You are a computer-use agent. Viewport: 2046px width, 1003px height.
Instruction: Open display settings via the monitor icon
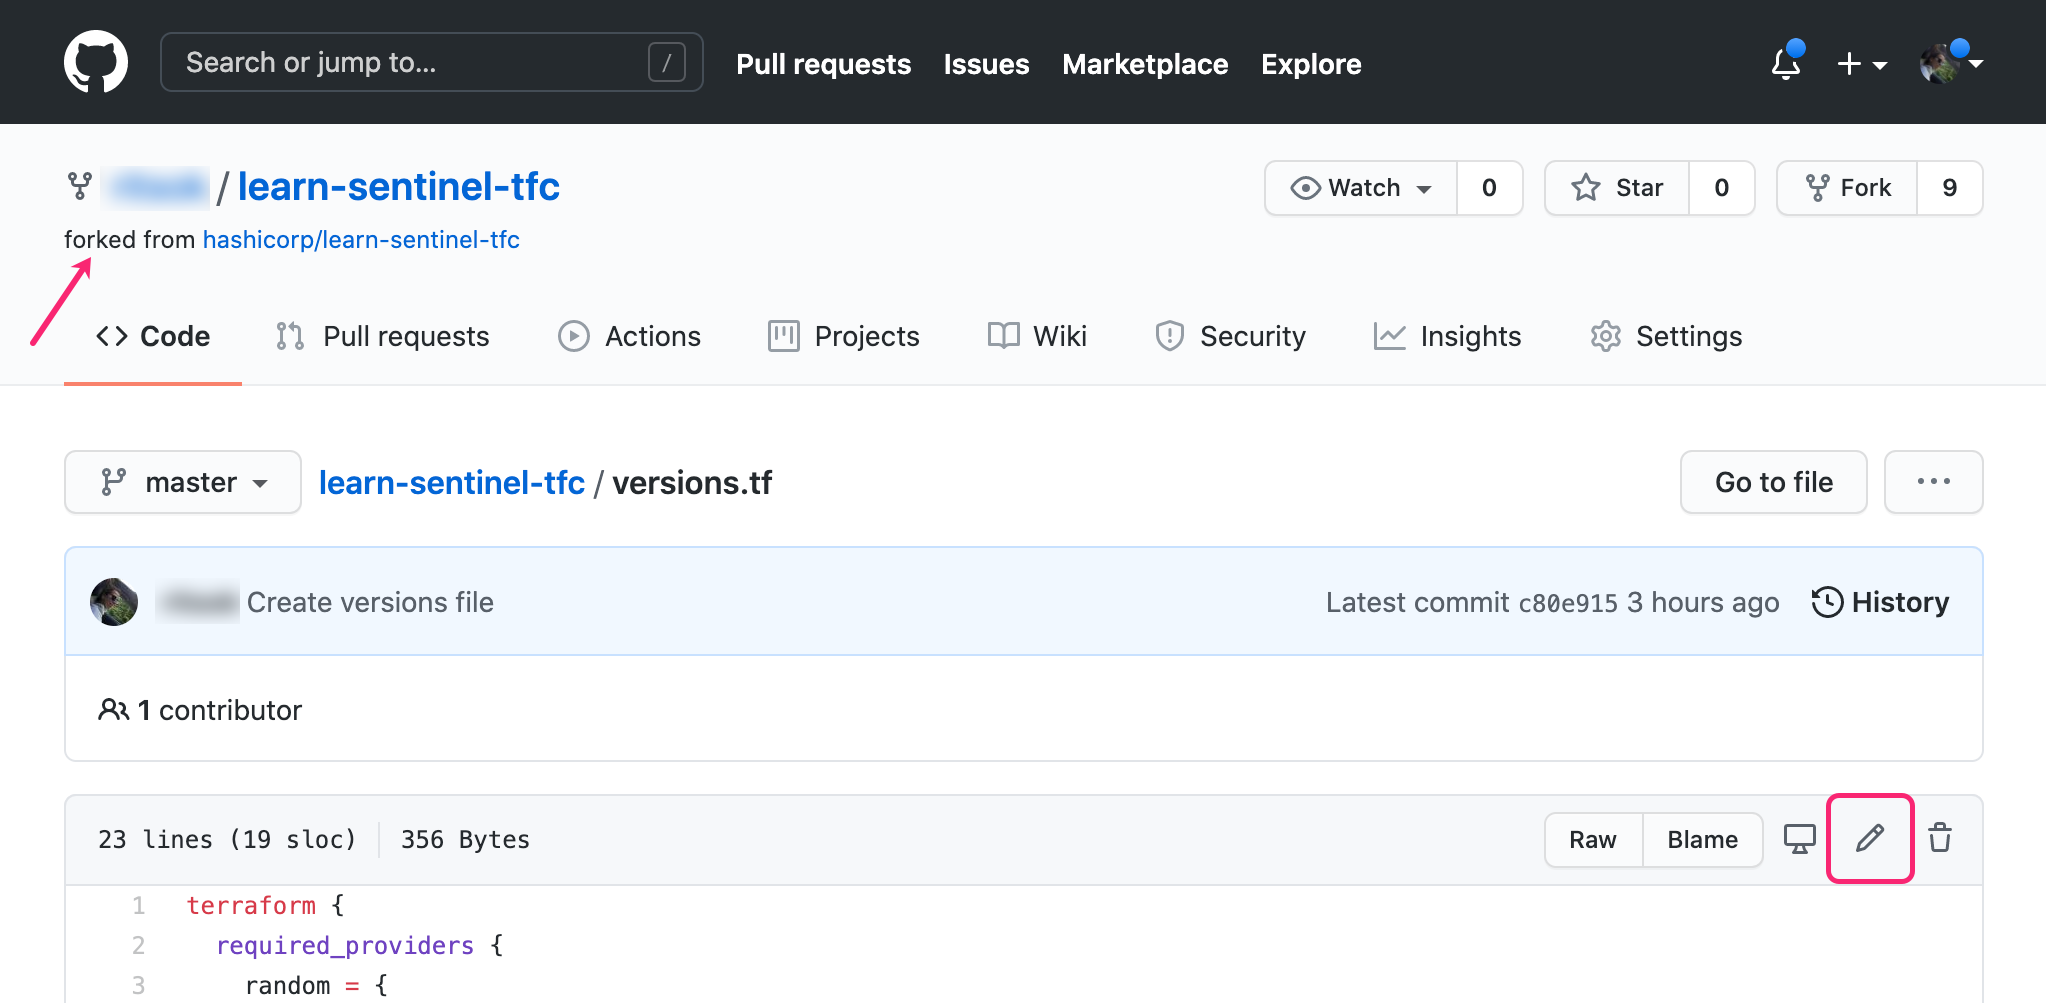(x=1799, y=839)
